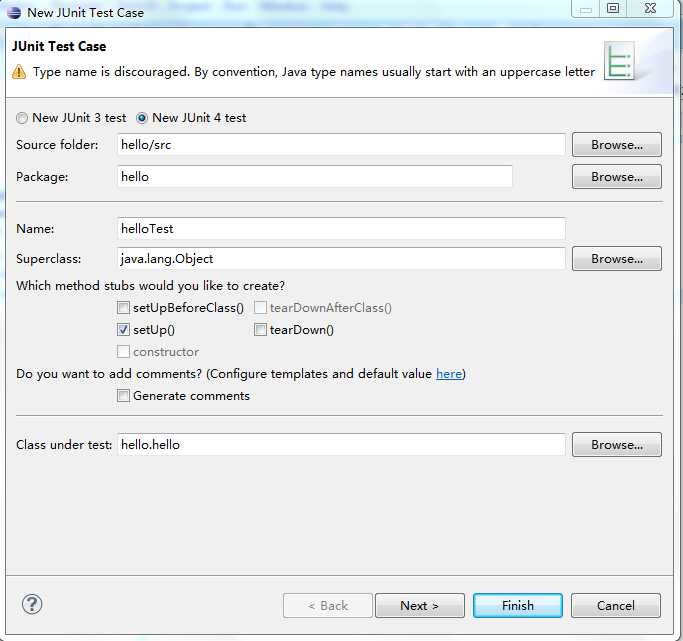Click the 'Do you want to add comments?' text
The image size is (683, 641).
[x=109, y=374]
